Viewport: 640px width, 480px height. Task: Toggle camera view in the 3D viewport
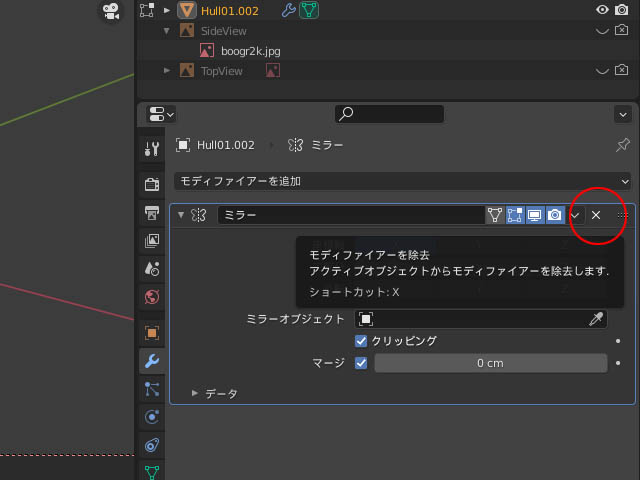click(111, 11)
